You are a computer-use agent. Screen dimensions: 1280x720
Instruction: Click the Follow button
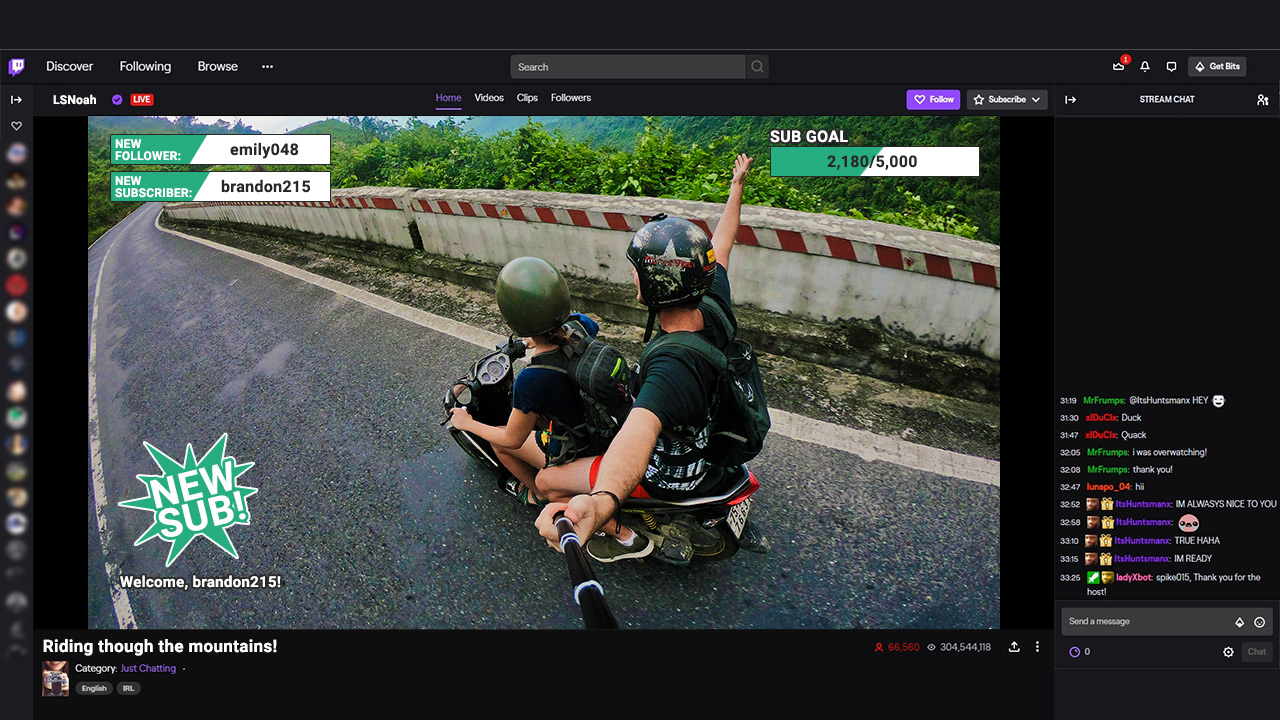933,99
